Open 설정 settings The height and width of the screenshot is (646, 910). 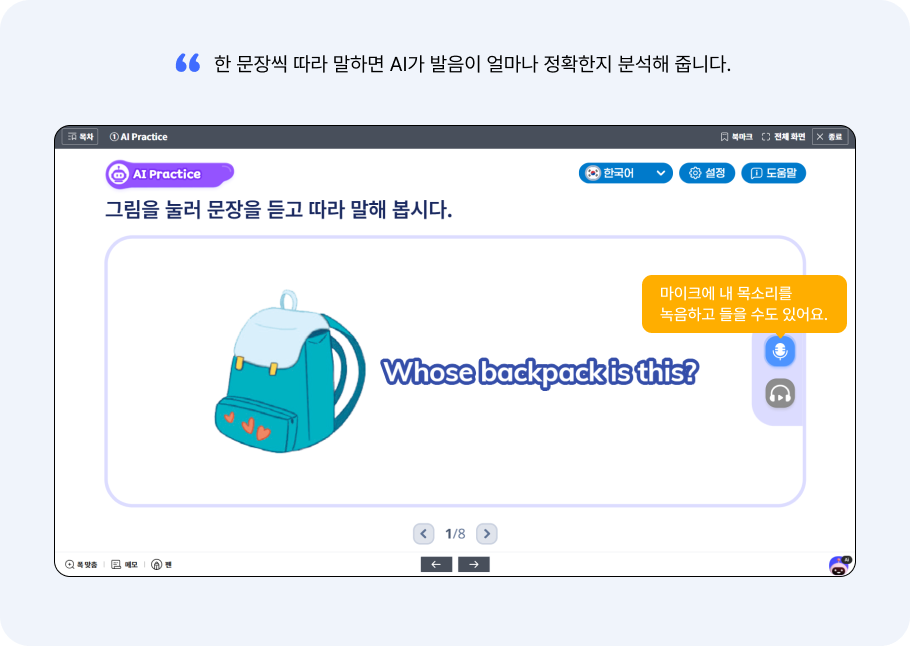click(x=707, y=173)
